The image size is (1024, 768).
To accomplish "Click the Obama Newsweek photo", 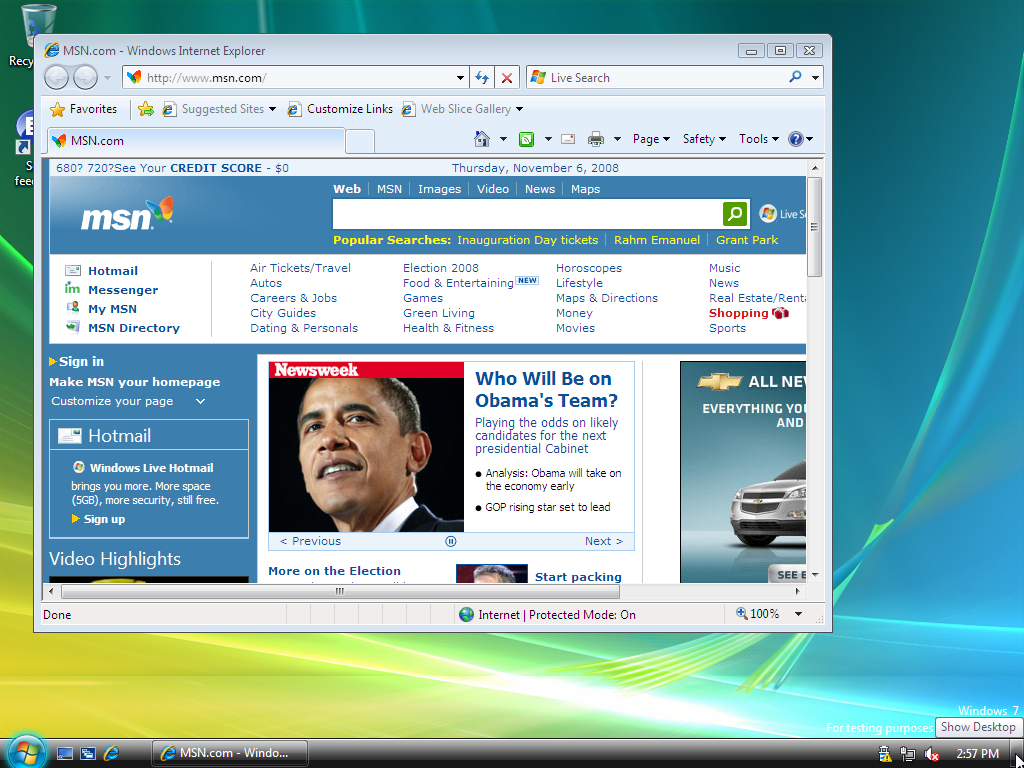I will [x=366, y=447].
